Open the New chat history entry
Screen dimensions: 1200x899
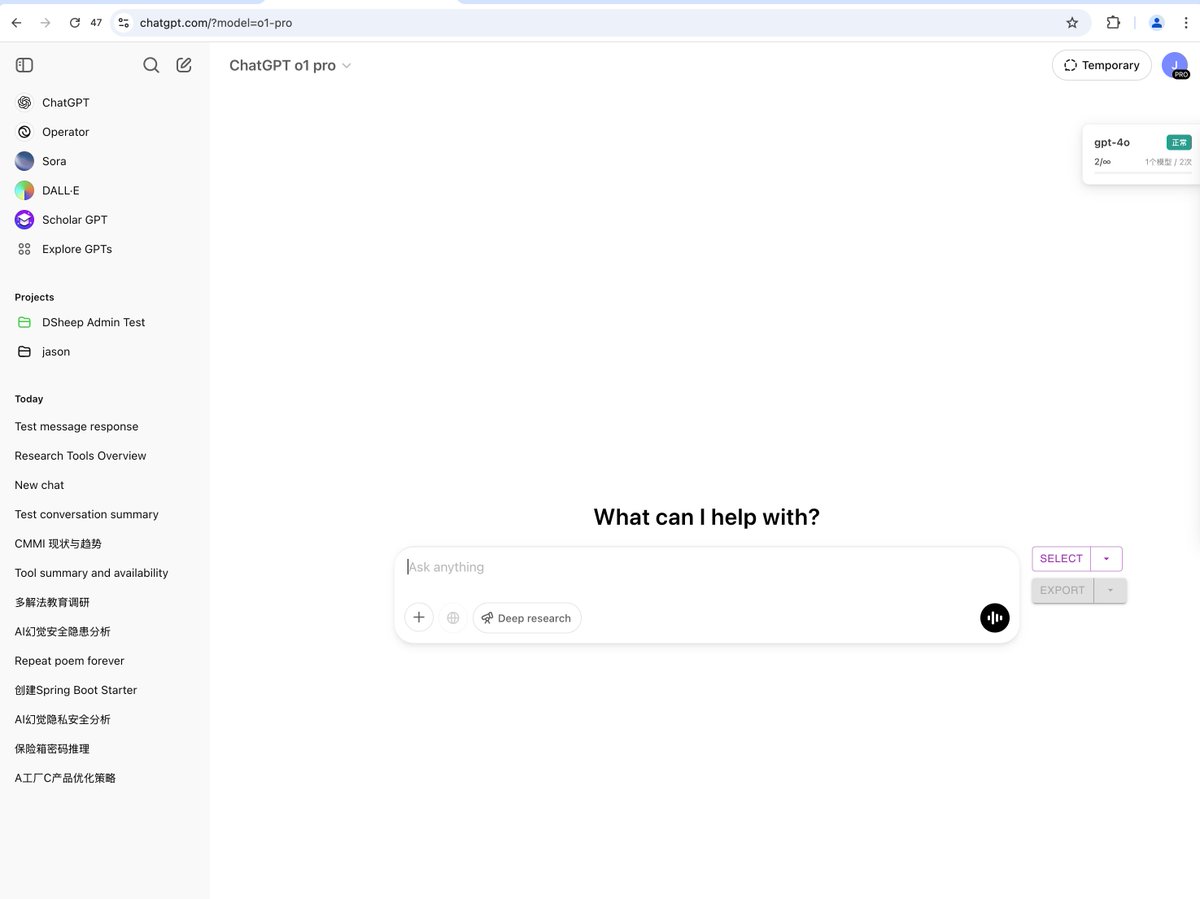(x=105, y=485)
